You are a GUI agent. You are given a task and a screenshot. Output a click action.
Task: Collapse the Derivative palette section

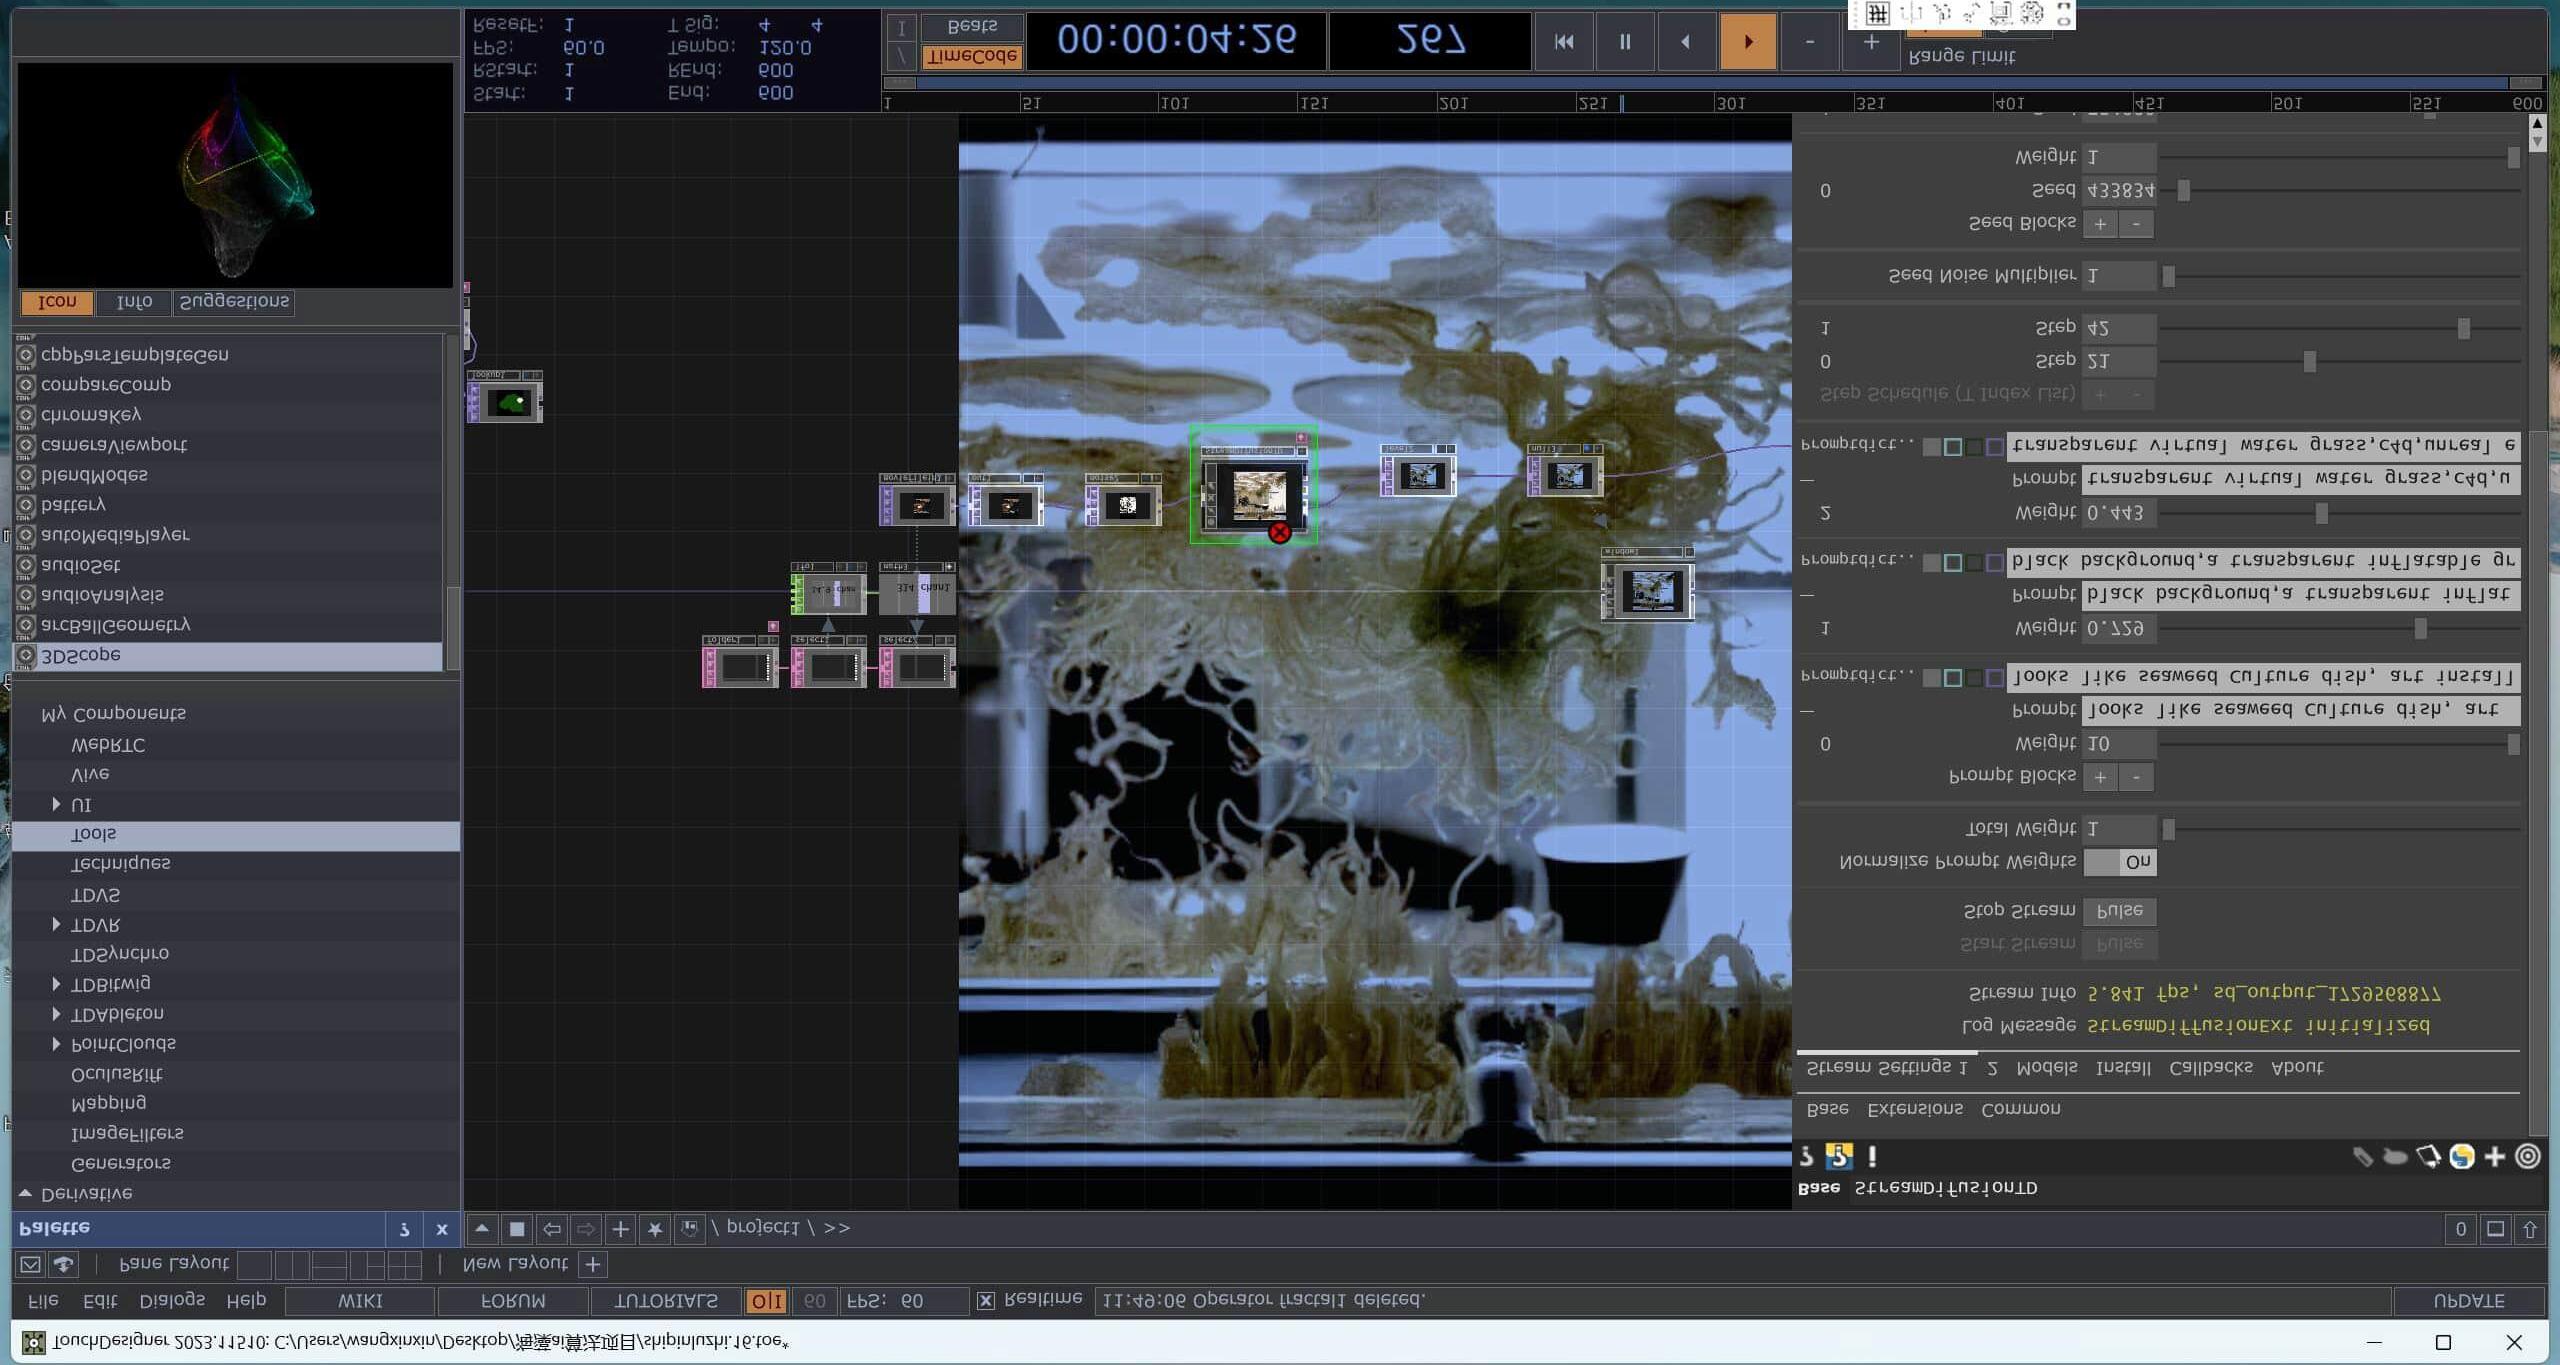coord(26,1193)
